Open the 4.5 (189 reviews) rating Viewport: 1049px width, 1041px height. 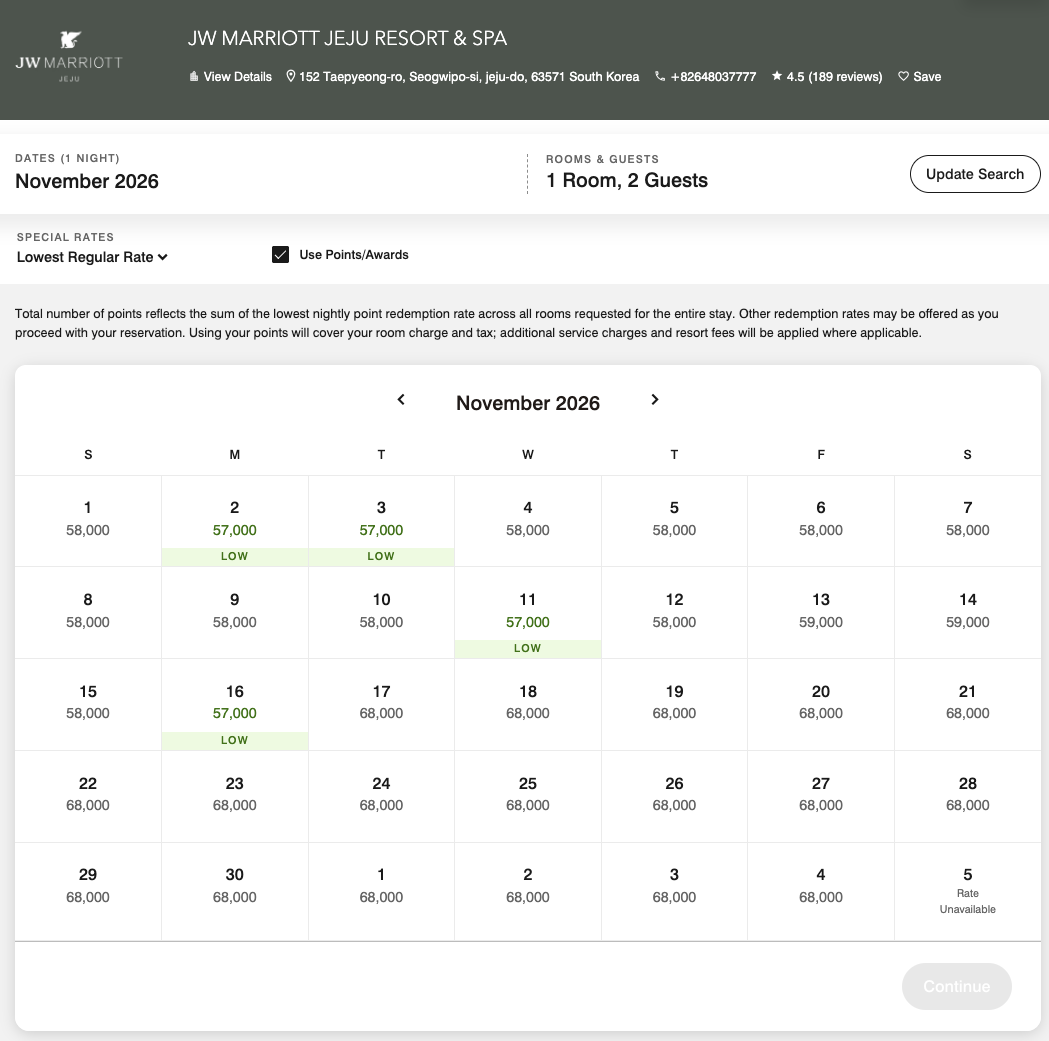pos(827,77)
